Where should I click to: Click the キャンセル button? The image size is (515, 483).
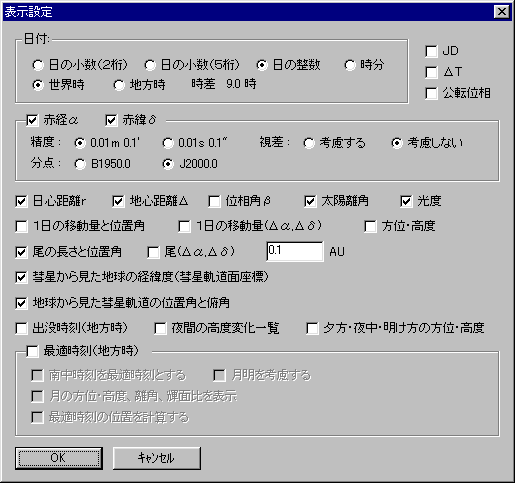(x=157, y=458)
